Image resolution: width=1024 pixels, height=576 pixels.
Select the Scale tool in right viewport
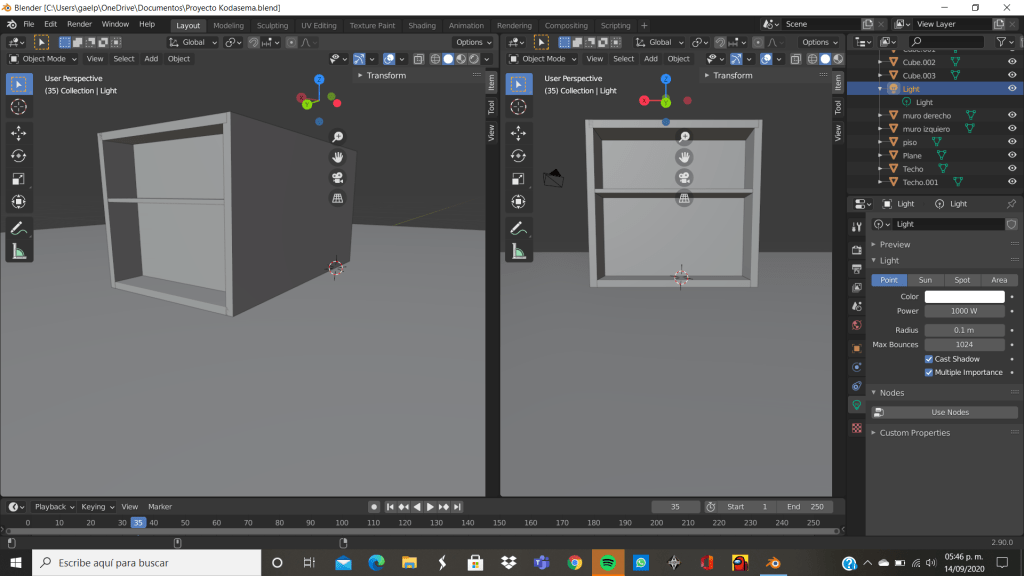[519, 179]
